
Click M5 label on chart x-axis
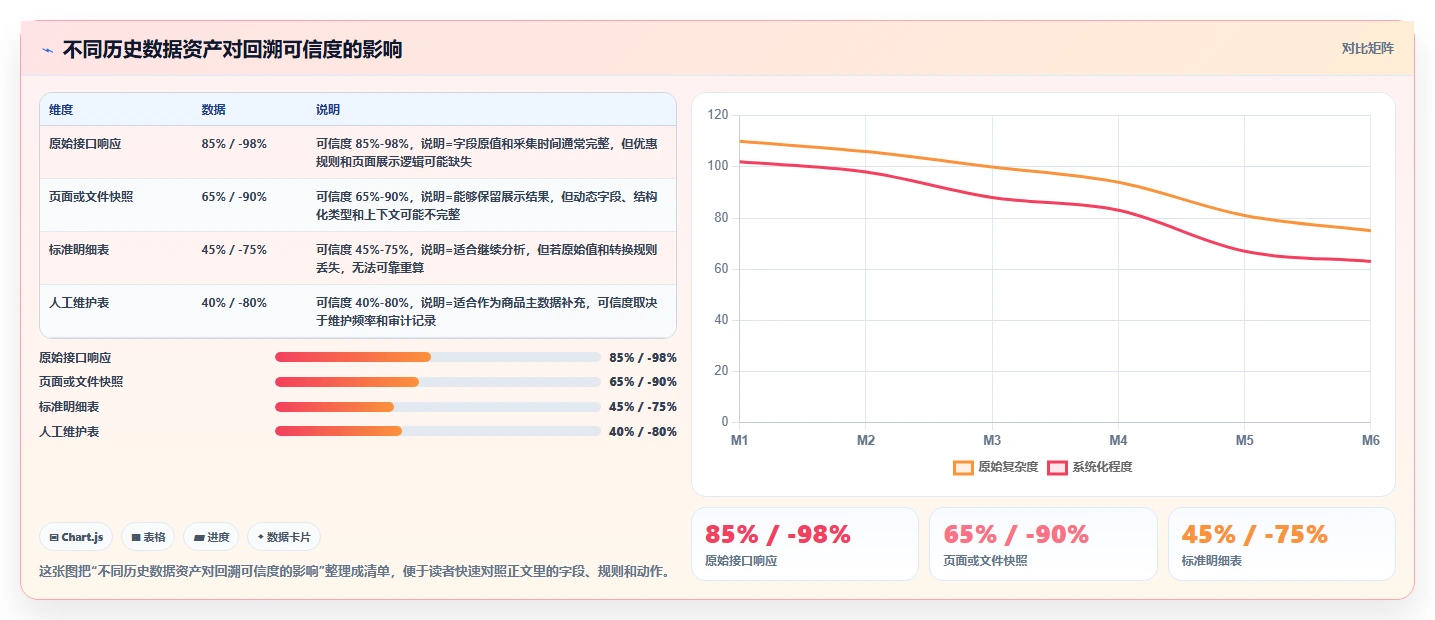coord(1244,441)
